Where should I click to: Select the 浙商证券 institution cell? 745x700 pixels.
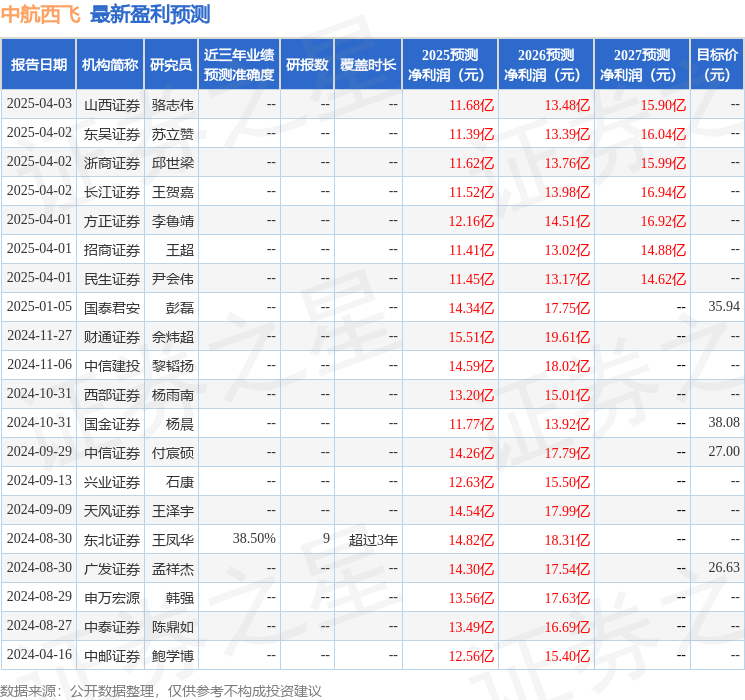click(x=112, y=163)
